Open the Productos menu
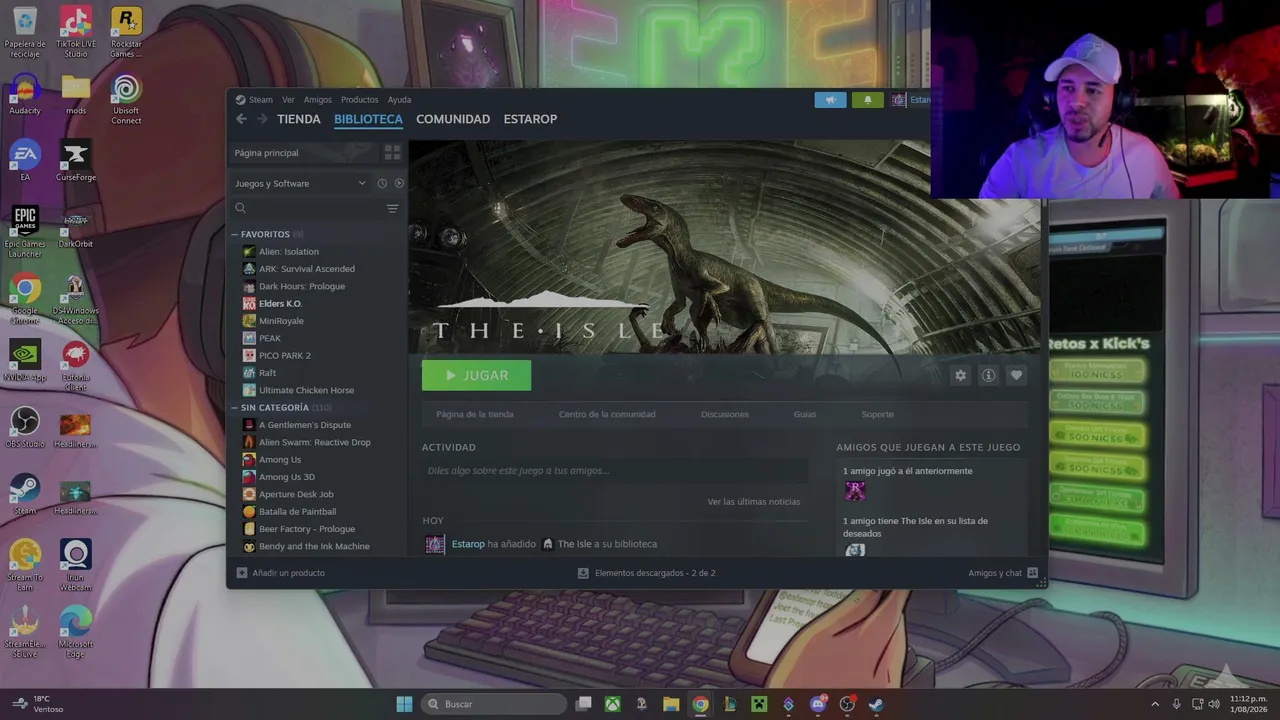The width and height of the screenshot is (1280, 720). 360,100
